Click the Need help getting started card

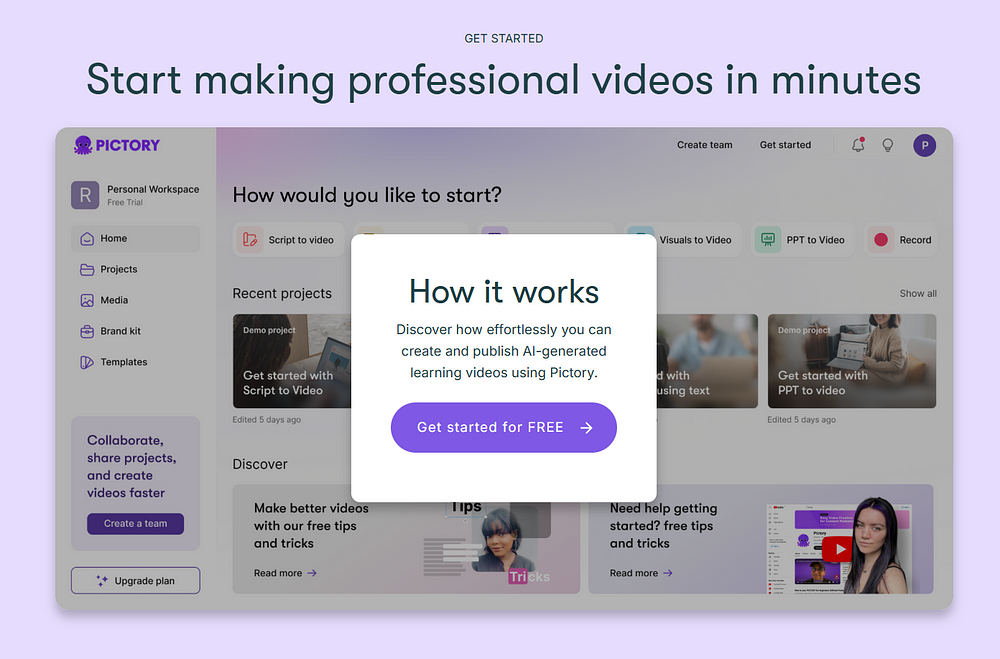pyautogui.click(x=761, y=539)
